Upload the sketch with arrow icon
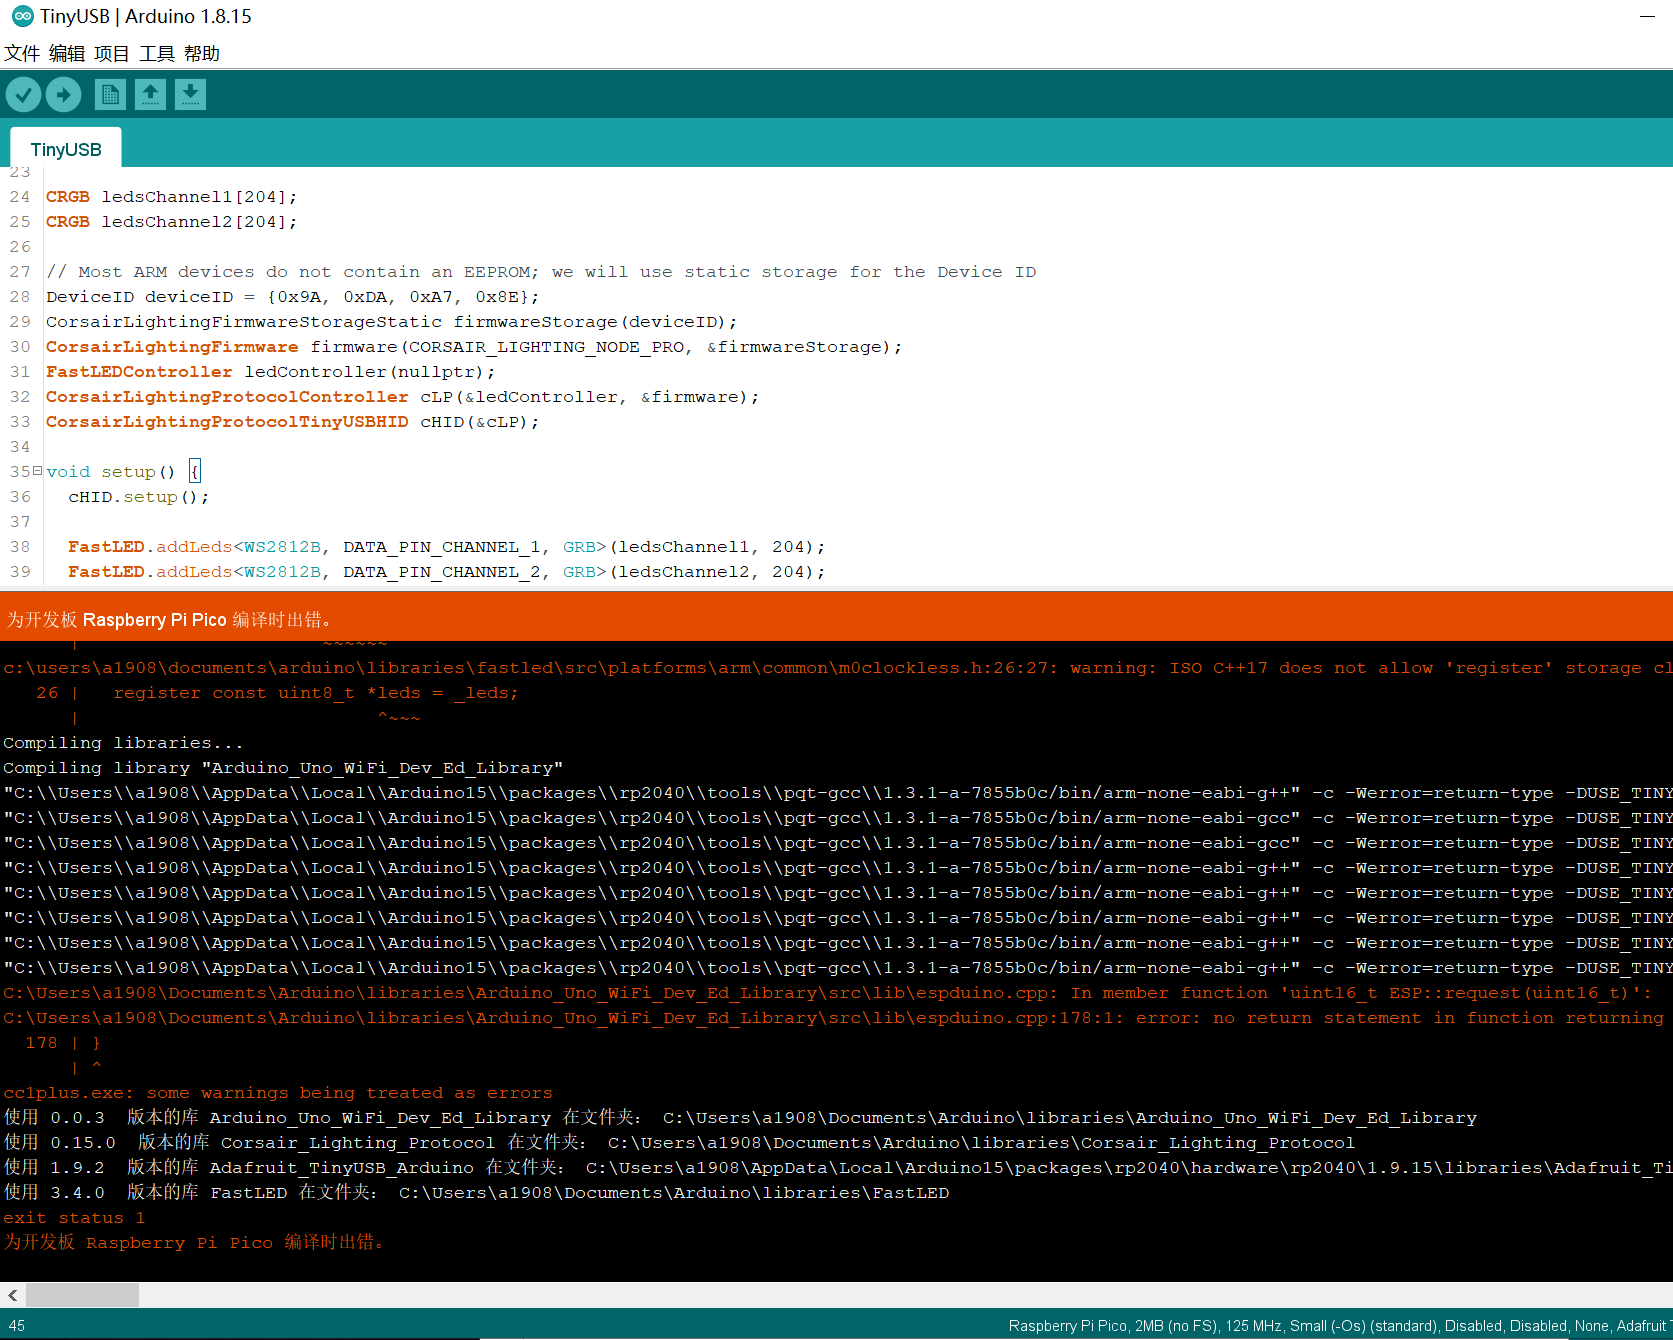The width and height of the screenshot is (1673, 1340). pos(63,94)
